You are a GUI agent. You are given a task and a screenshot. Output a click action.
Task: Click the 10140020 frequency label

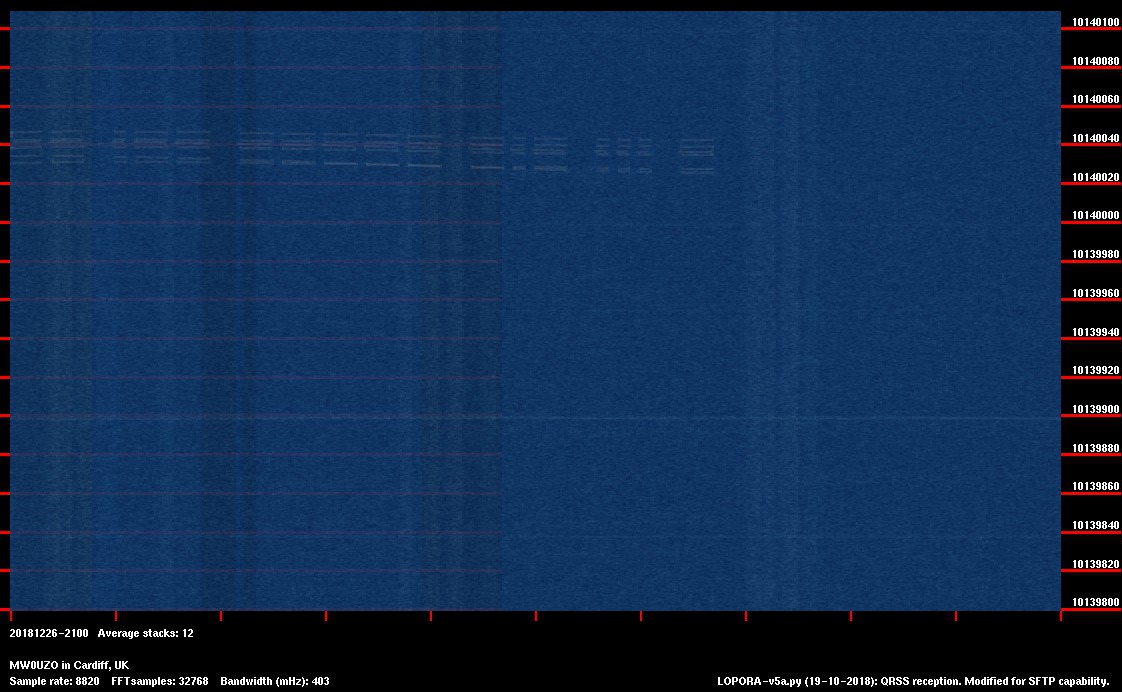pos(1096,177)
